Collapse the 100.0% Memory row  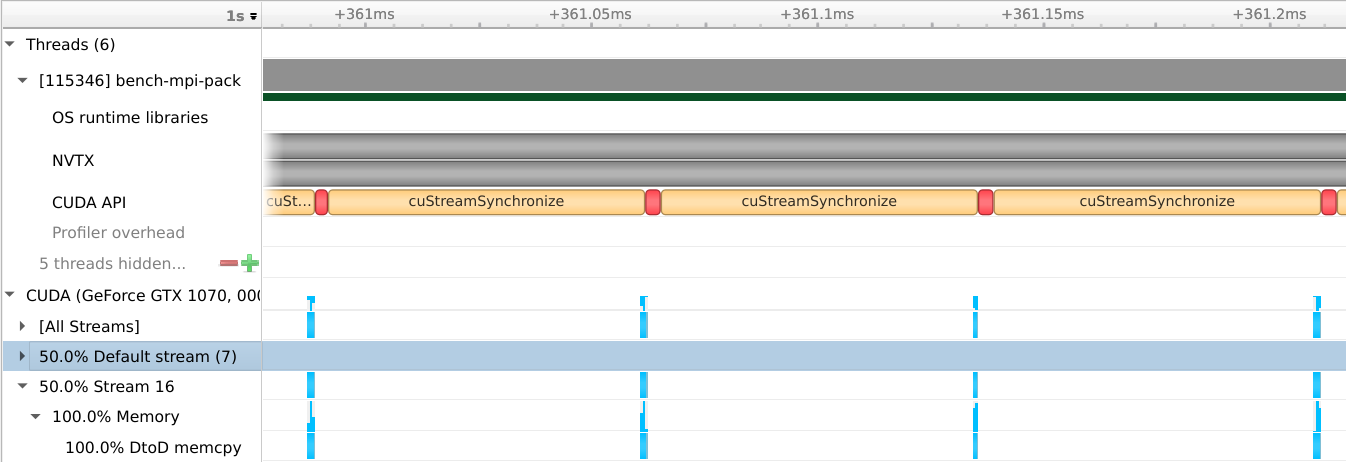(36, 416)
